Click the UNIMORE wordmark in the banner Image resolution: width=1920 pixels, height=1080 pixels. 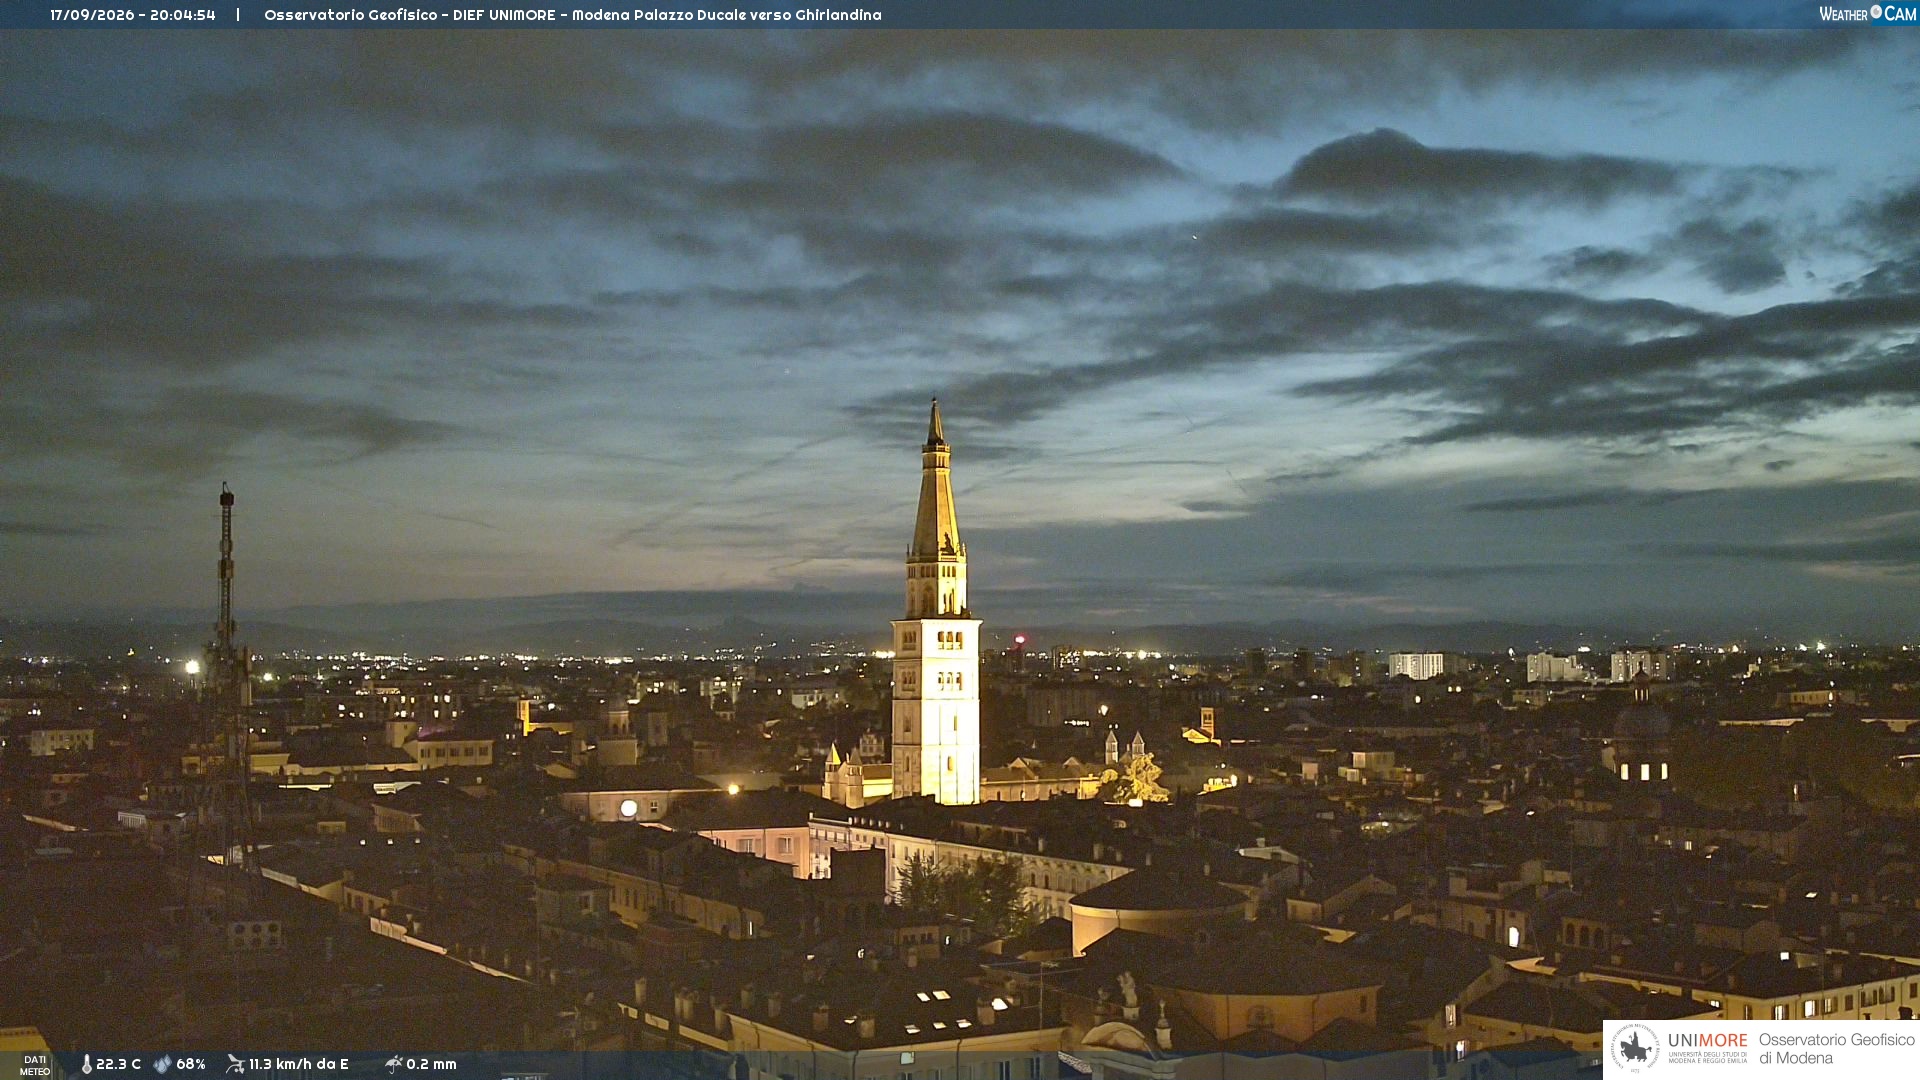tap(1707, 1040)
